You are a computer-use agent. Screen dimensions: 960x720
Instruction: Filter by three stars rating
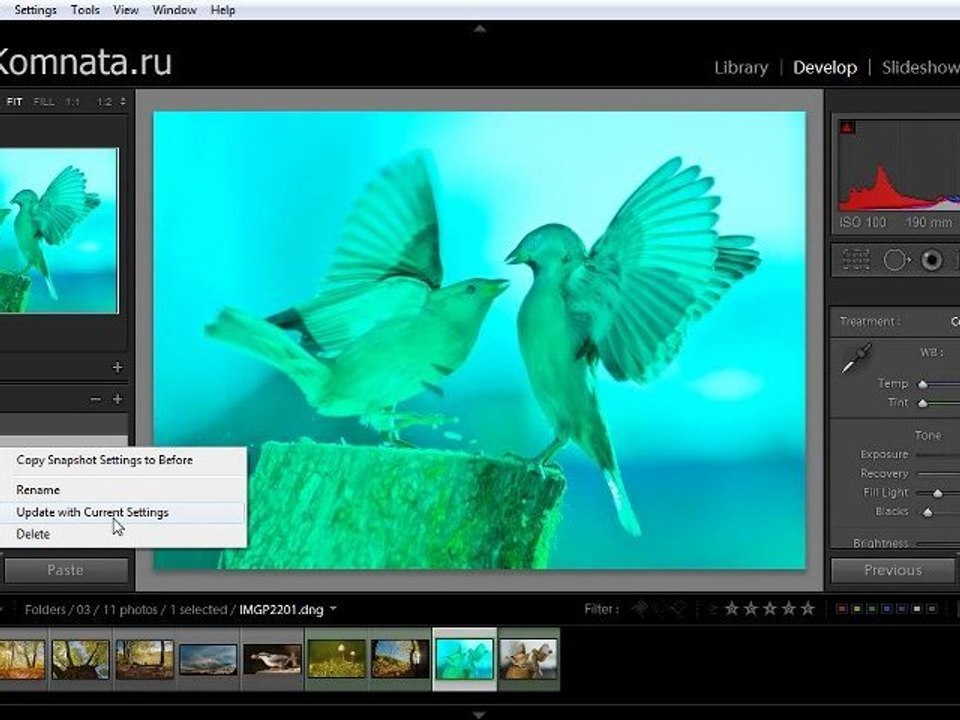tap(770, 609)
